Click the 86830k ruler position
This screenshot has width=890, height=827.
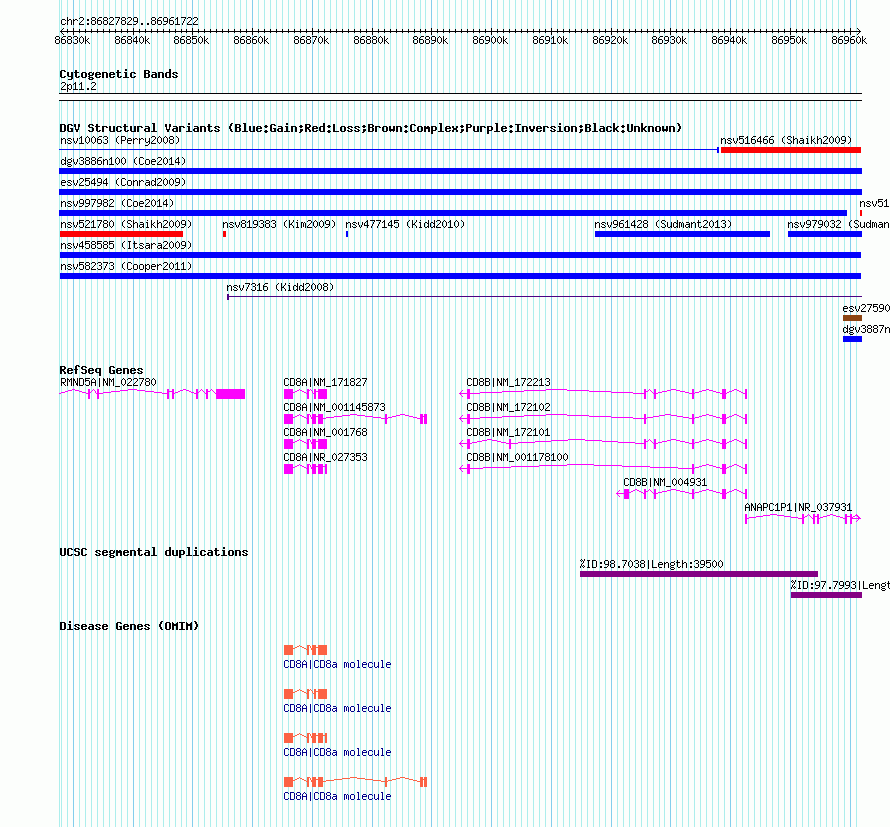[x=72, y=40]
